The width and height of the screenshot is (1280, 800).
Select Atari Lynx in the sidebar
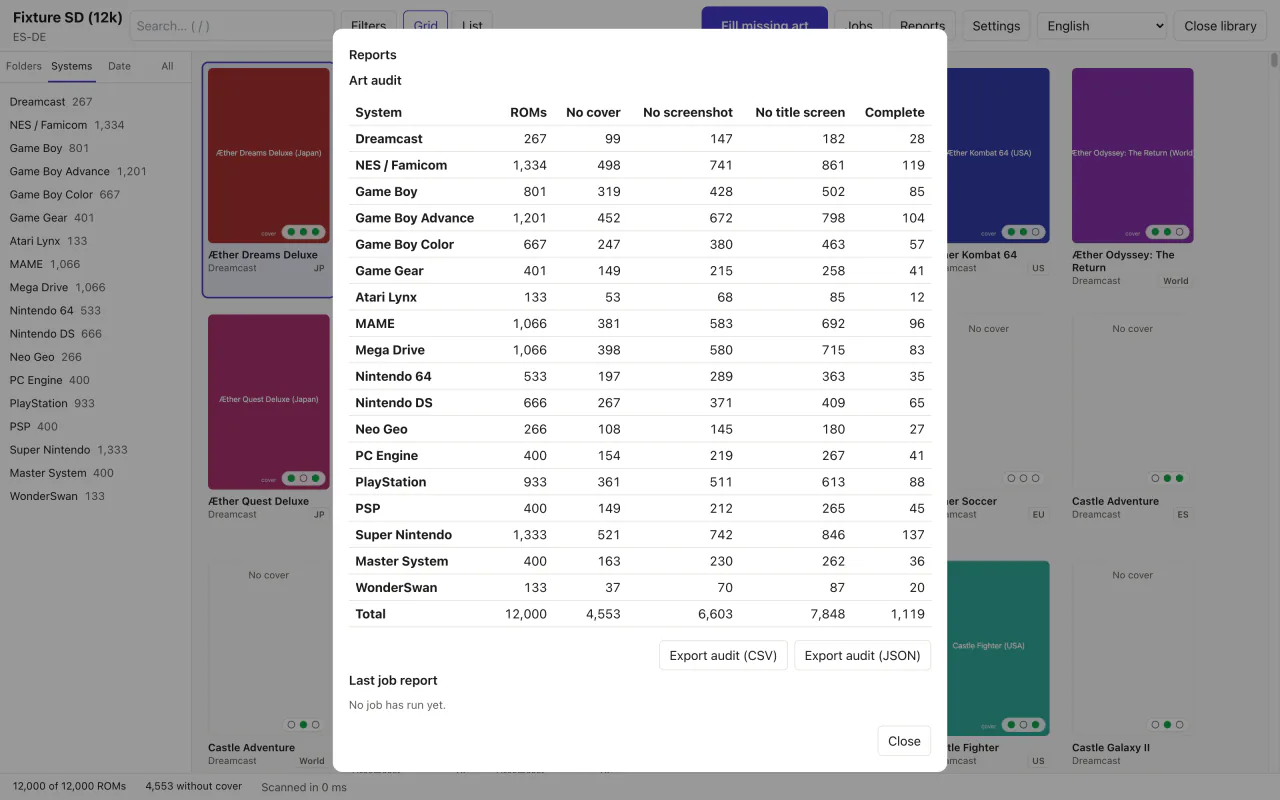95,241
